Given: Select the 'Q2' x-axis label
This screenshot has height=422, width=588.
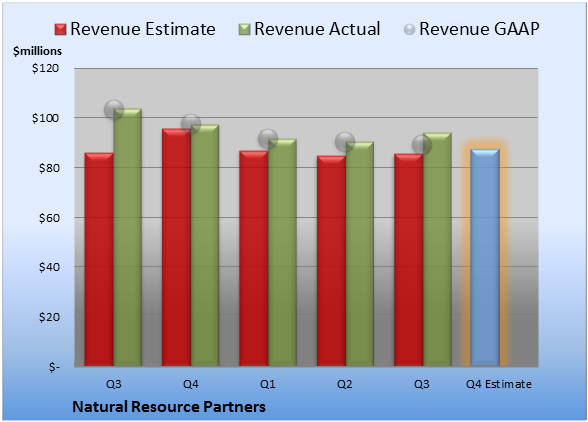Looking at the screenshot, I should 345,384.
